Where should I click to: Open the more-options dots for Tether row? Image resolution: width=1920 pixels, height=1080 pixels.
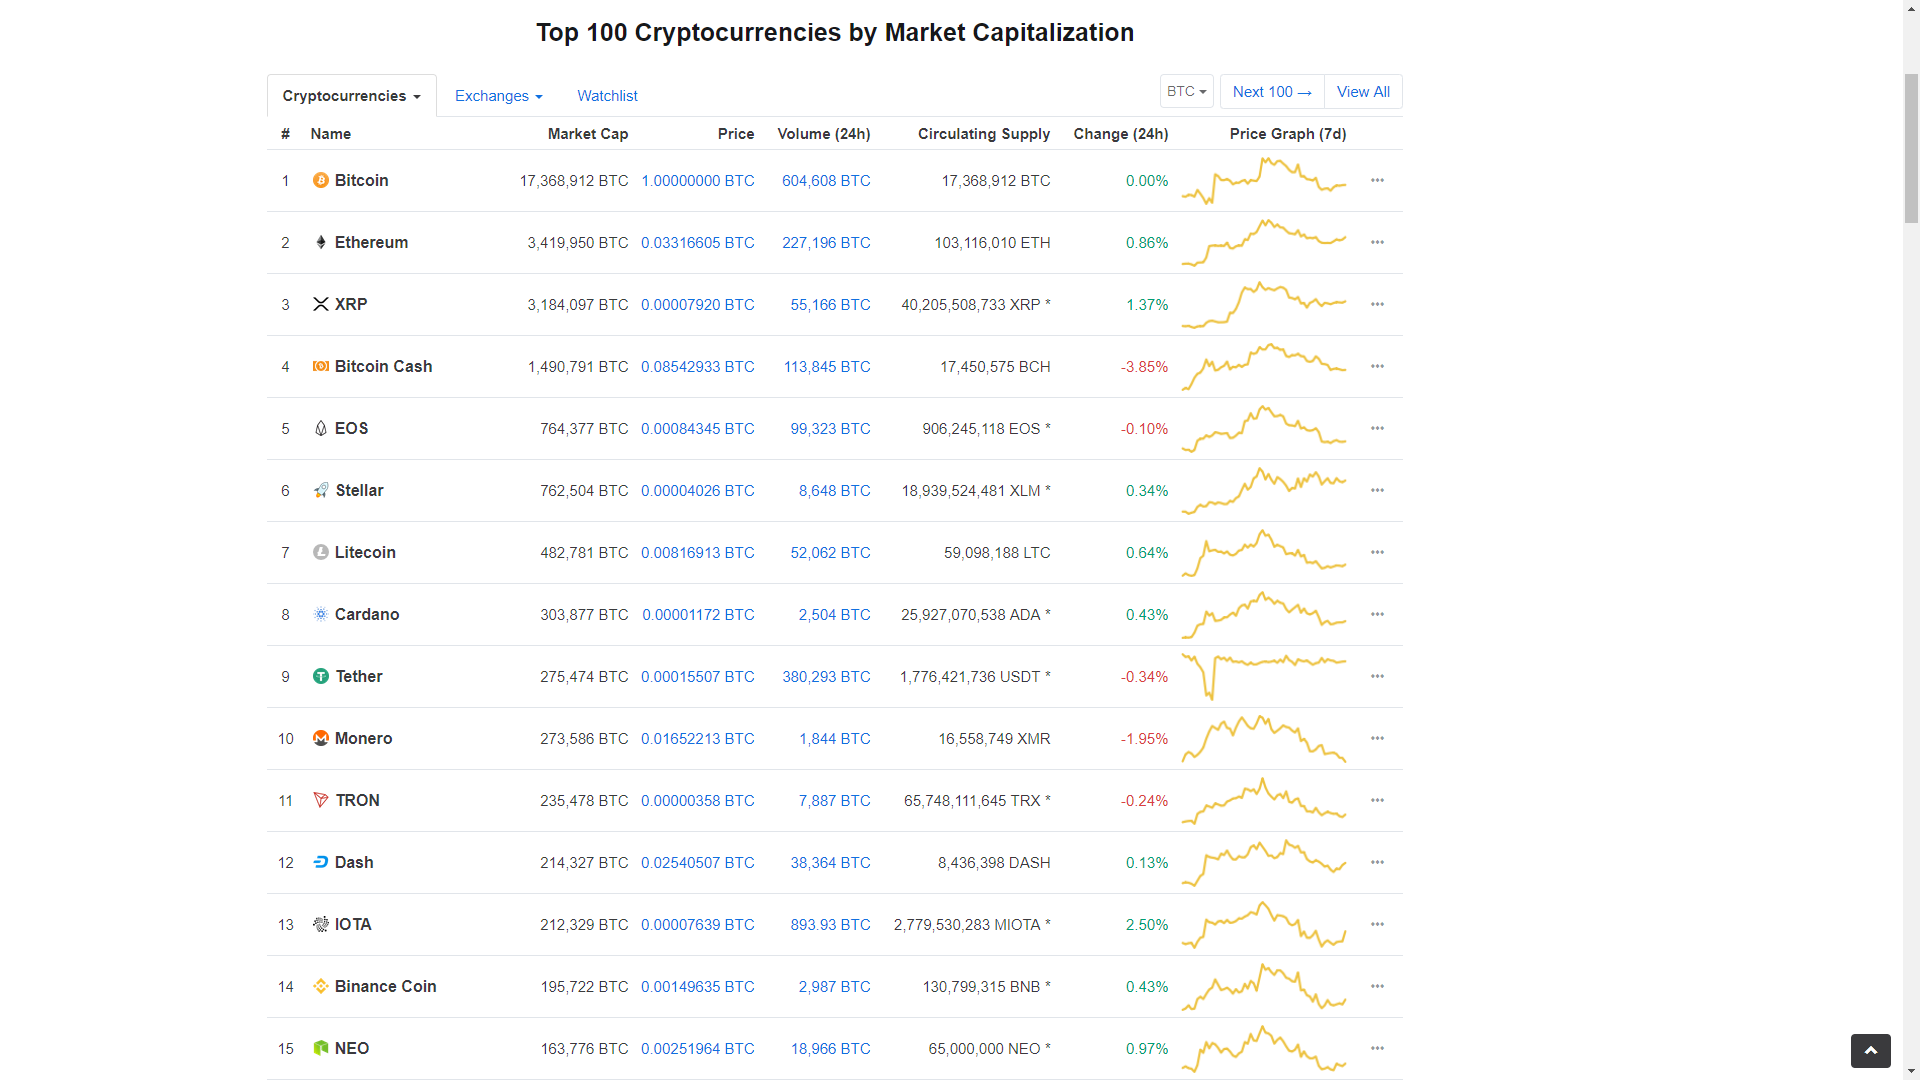[x=1377, y=676]
